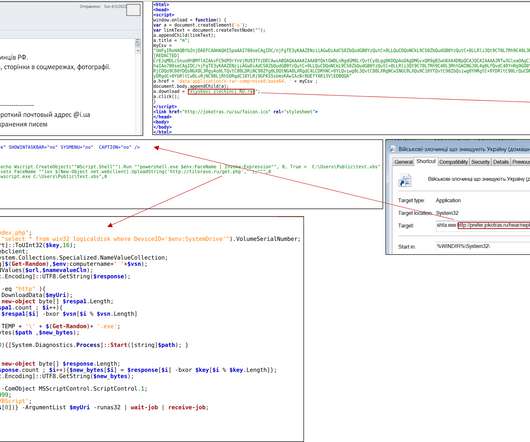Click the 'a.click();' code line

pos(166,97)
